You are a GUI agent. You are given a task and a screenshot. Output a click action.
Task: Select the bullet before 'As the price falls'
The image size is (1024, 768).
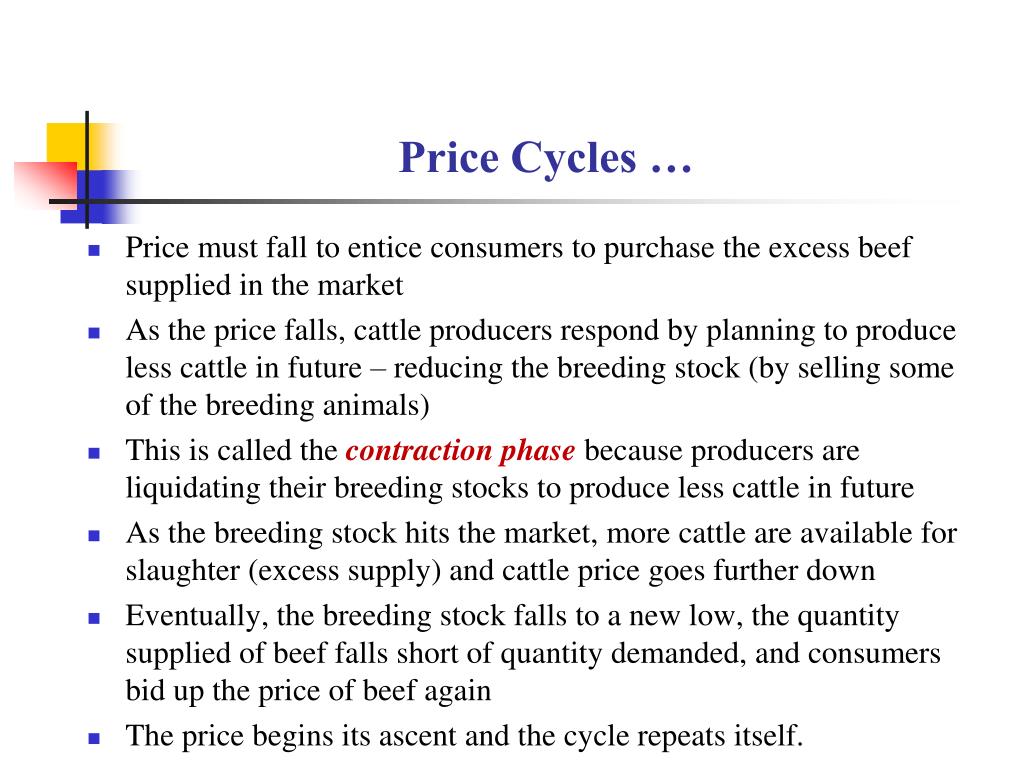tap(94, 332)
